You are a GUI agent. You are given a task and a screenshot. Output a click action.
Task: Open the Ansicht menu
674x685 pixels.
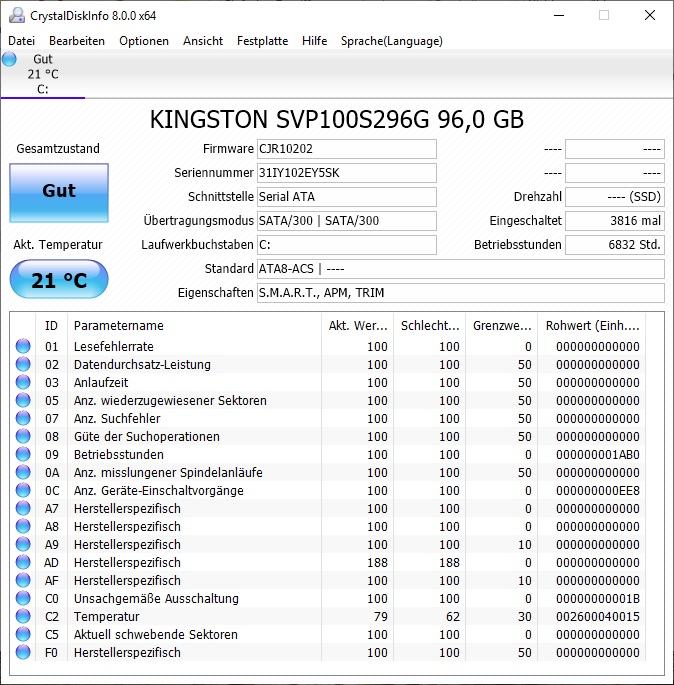[203, 41]
